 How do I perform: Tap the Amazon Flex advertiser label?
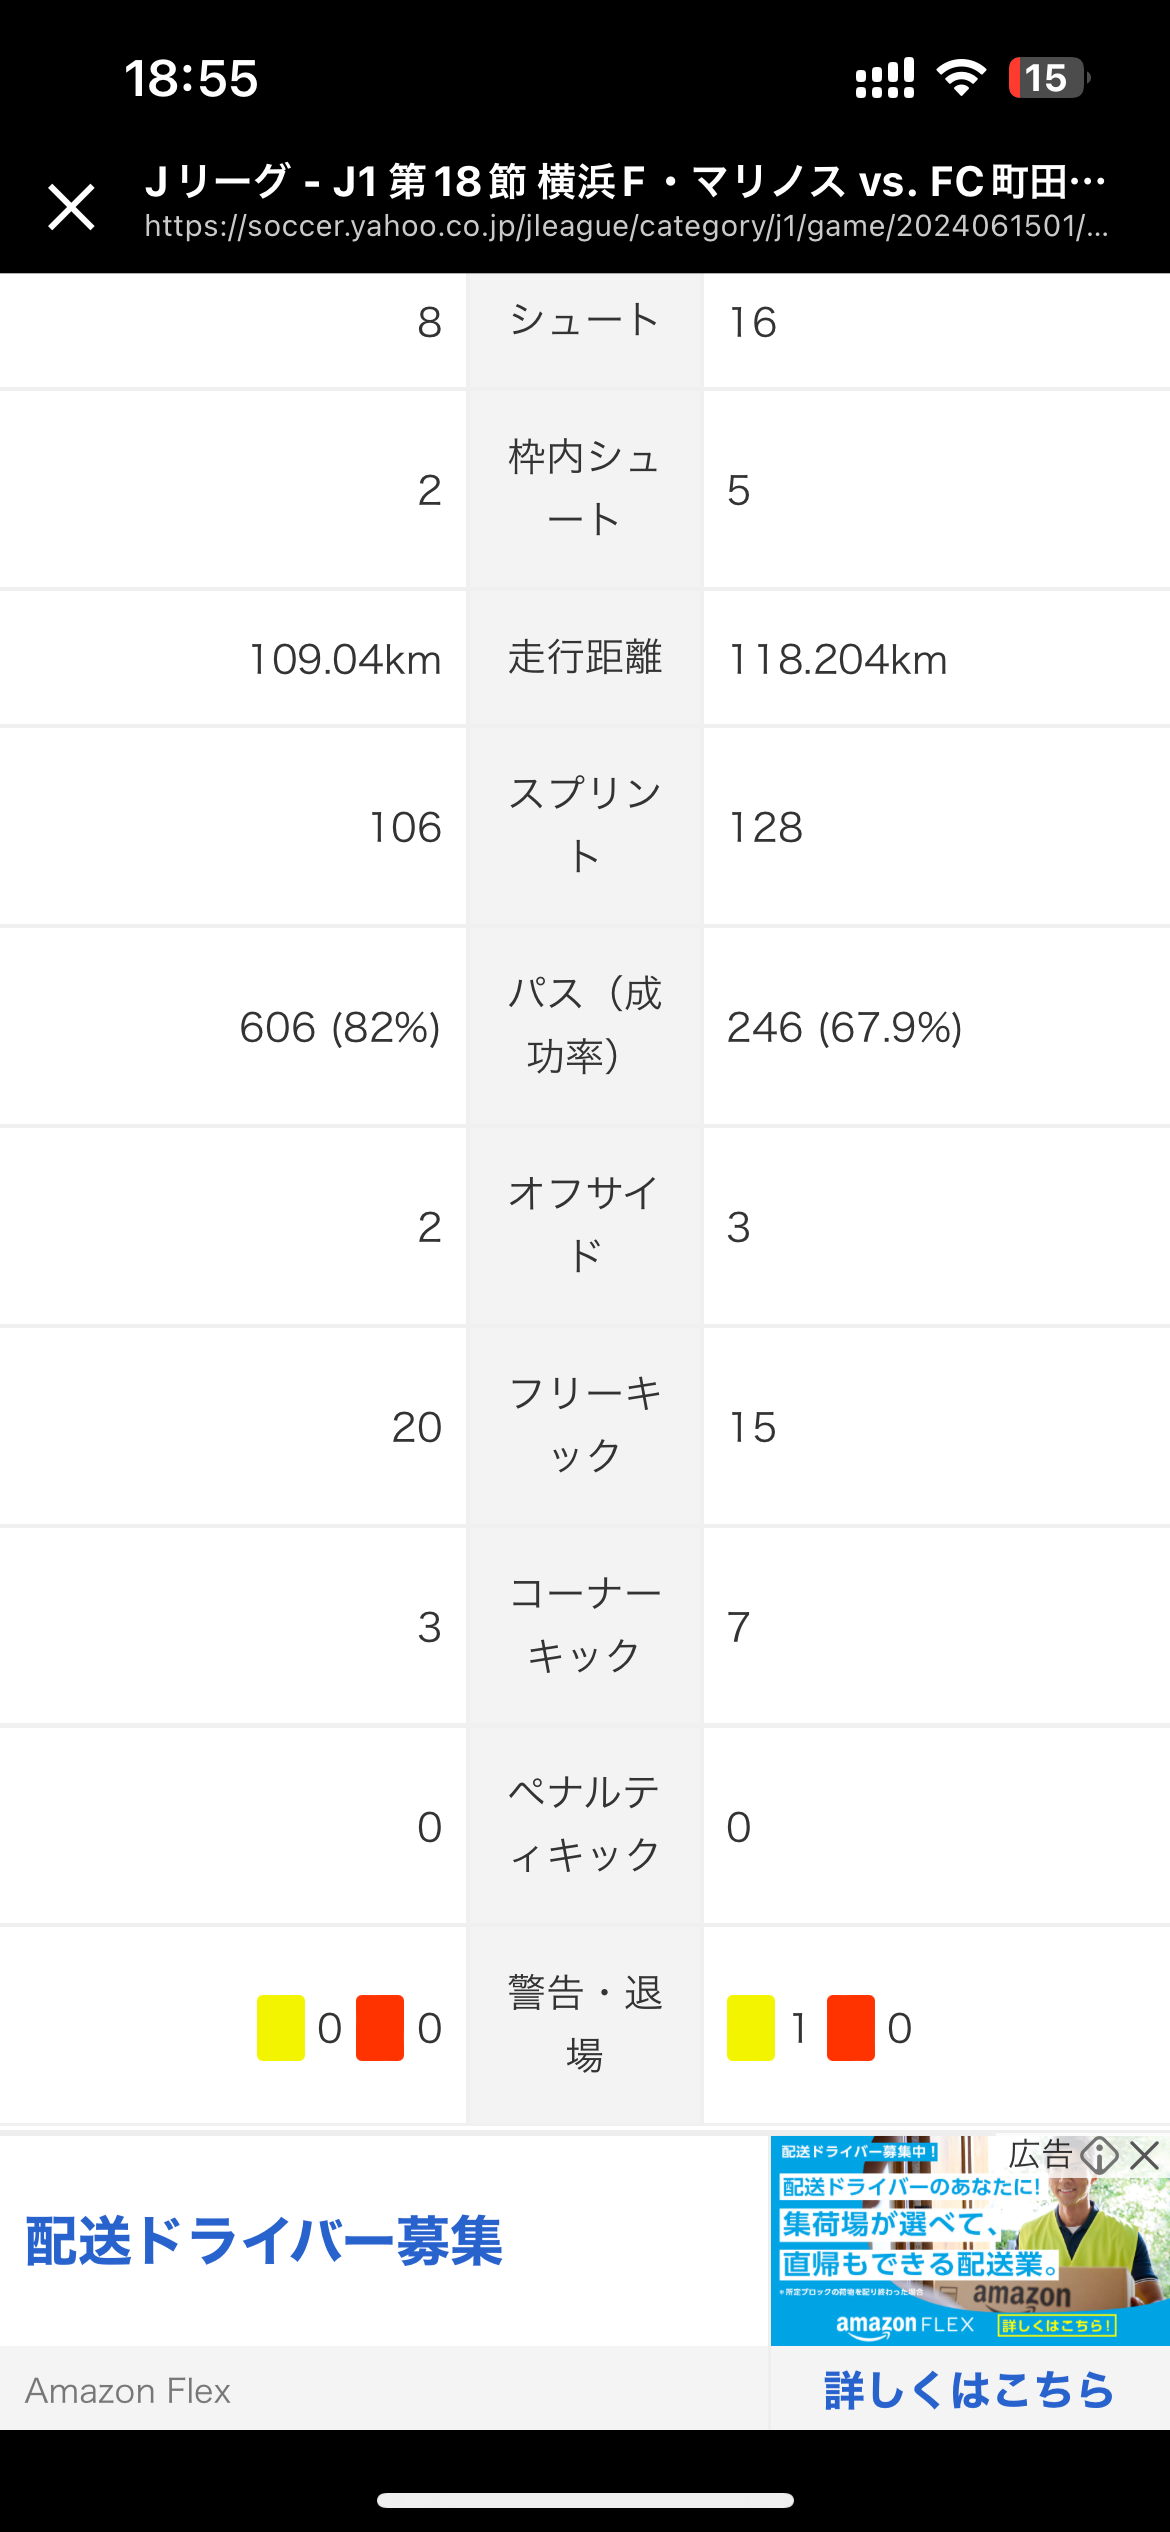point(128,2391)
